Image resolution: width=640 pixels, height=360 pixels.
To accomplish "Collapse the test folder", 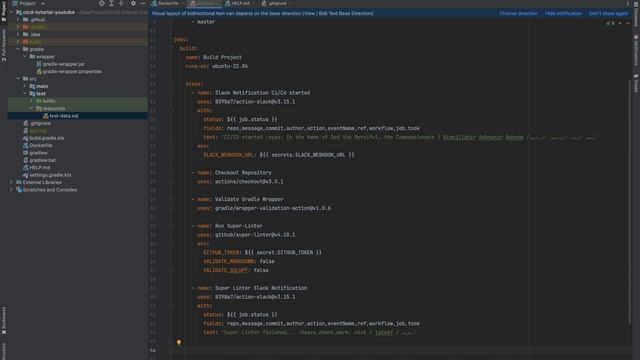I will click(x=24, y=93).
